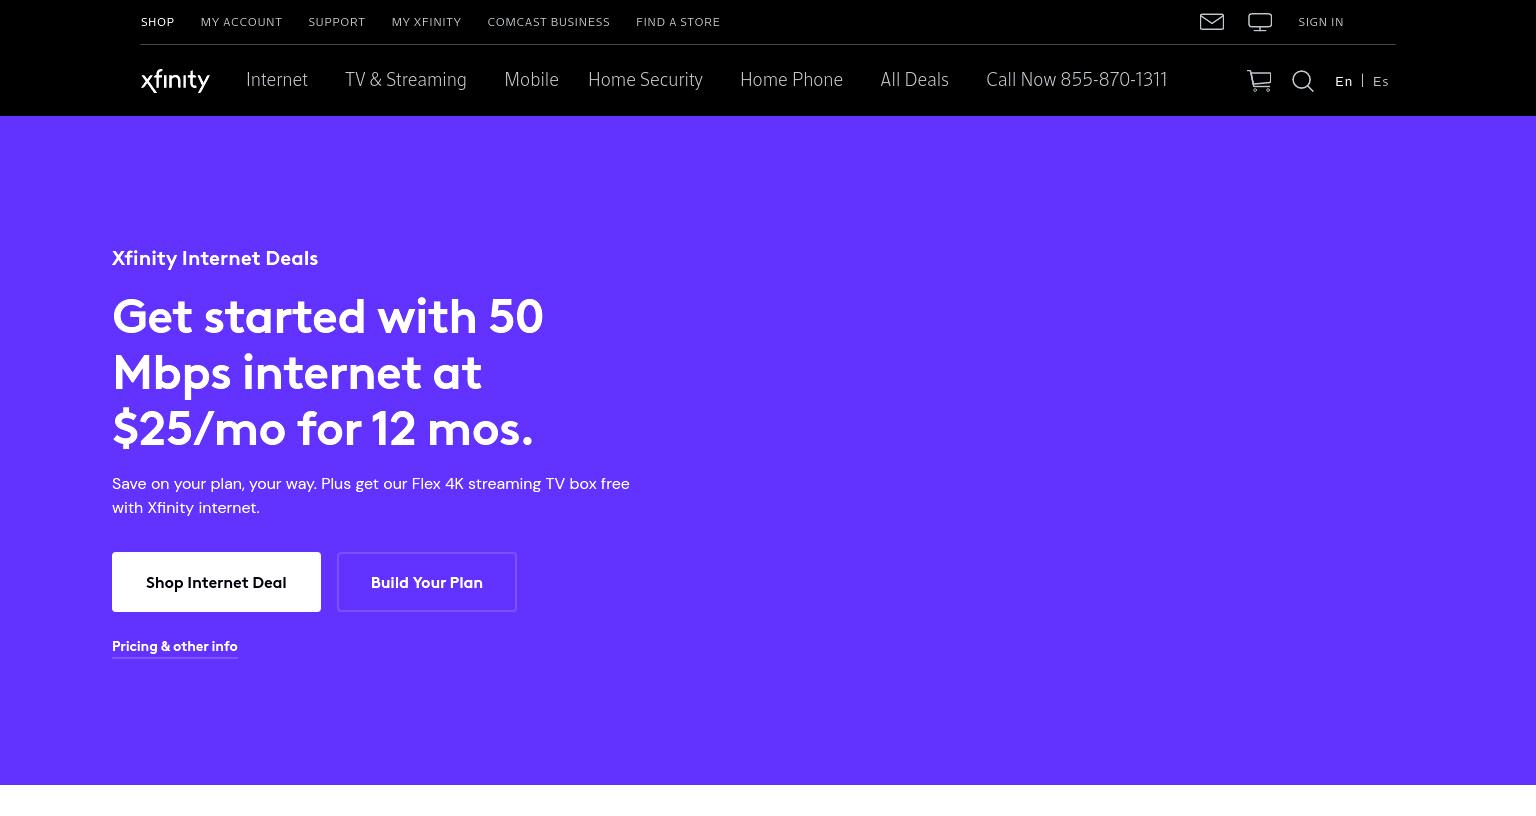Click Build Your Plan button
The height and width of the screenshot is (816, 1536).
(427, 582)
